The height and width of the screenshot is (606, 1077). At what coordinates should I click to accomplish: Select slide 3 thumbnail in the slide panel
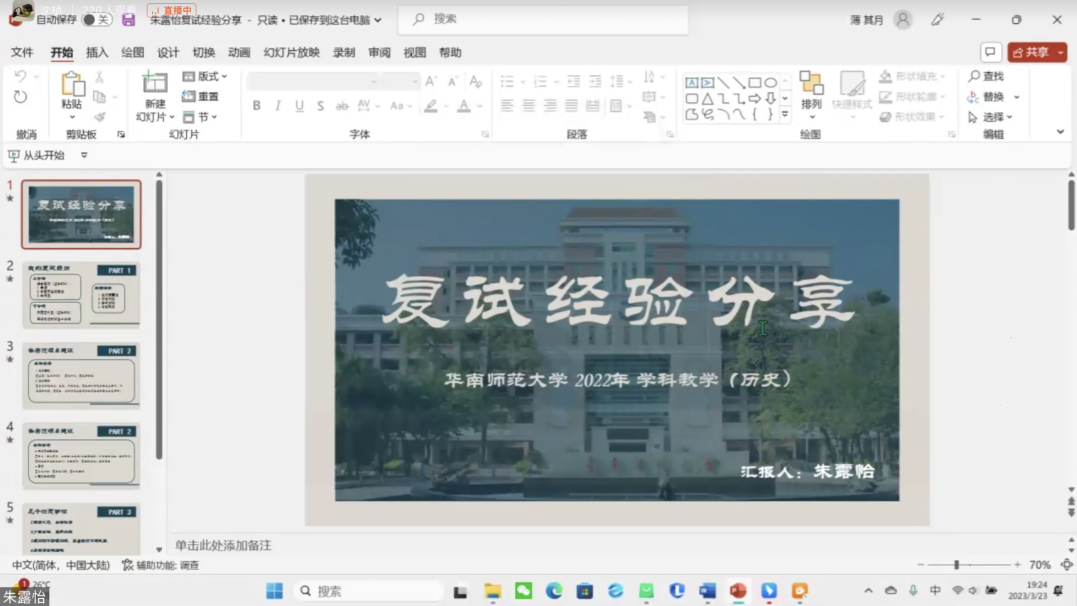click(82, 376)
